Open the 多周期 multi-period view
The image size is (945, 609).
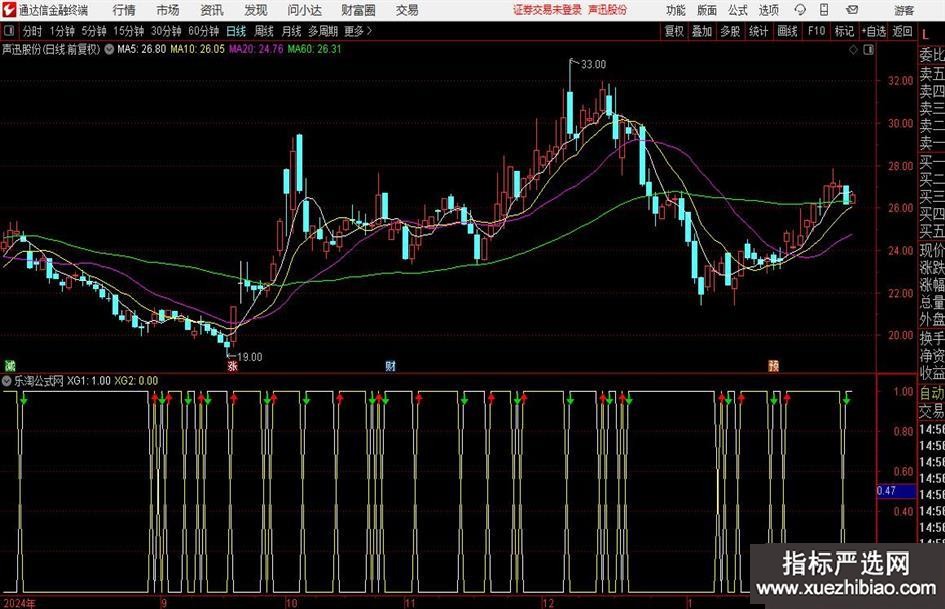[x=323, y=31]
